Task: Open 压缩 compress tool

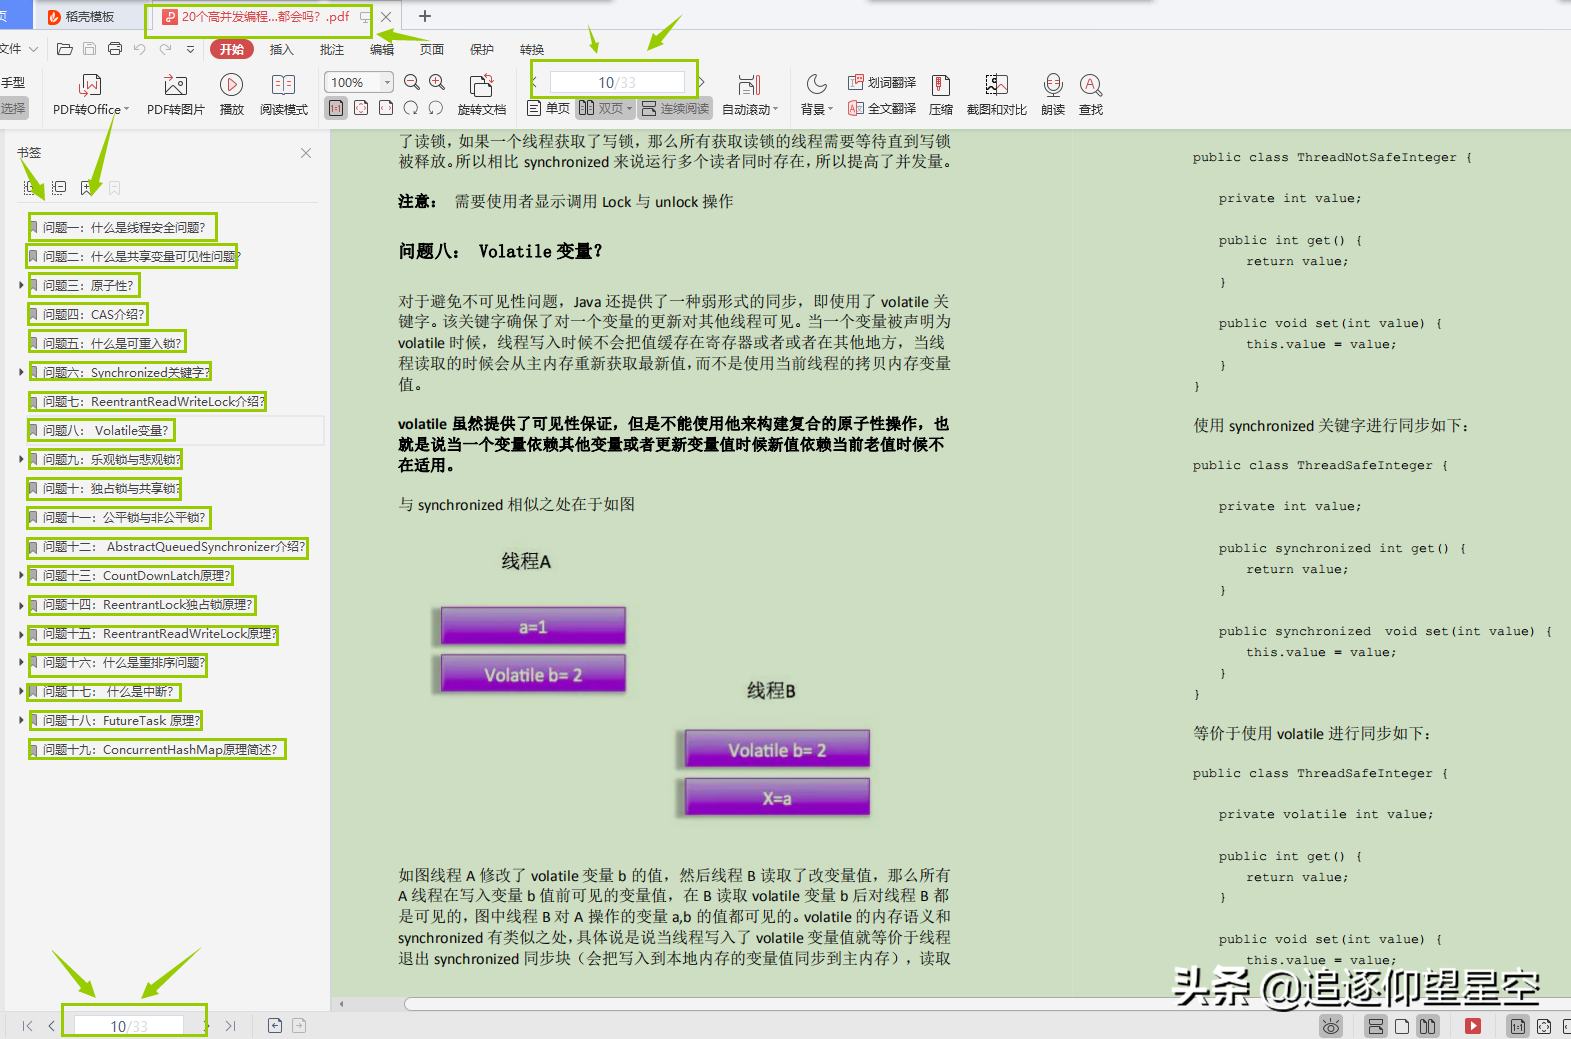Action: (x=941, y=95)
